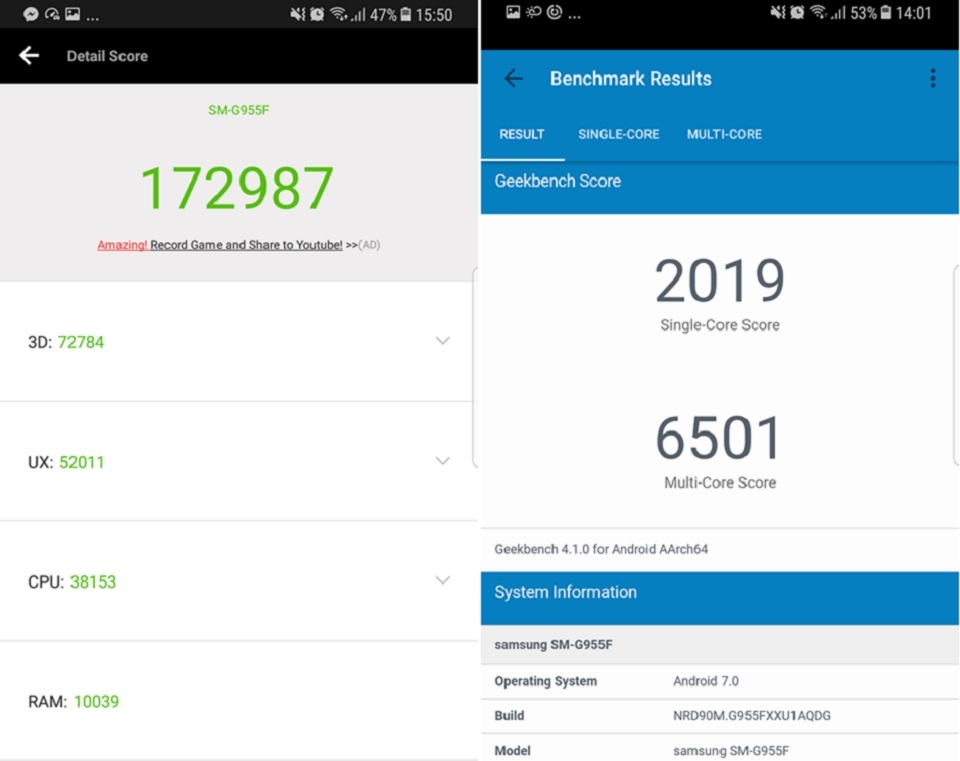Tap the 15:50 clock in the status bar
This screenshot has height=761, width=960.
(x=434, y=15)
